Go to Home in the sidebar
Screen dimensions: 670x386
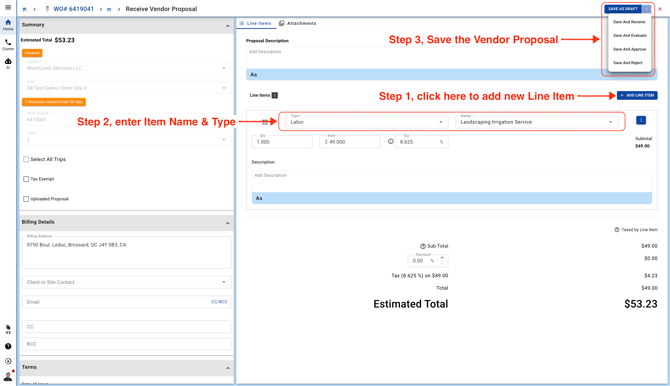(8, 25)
